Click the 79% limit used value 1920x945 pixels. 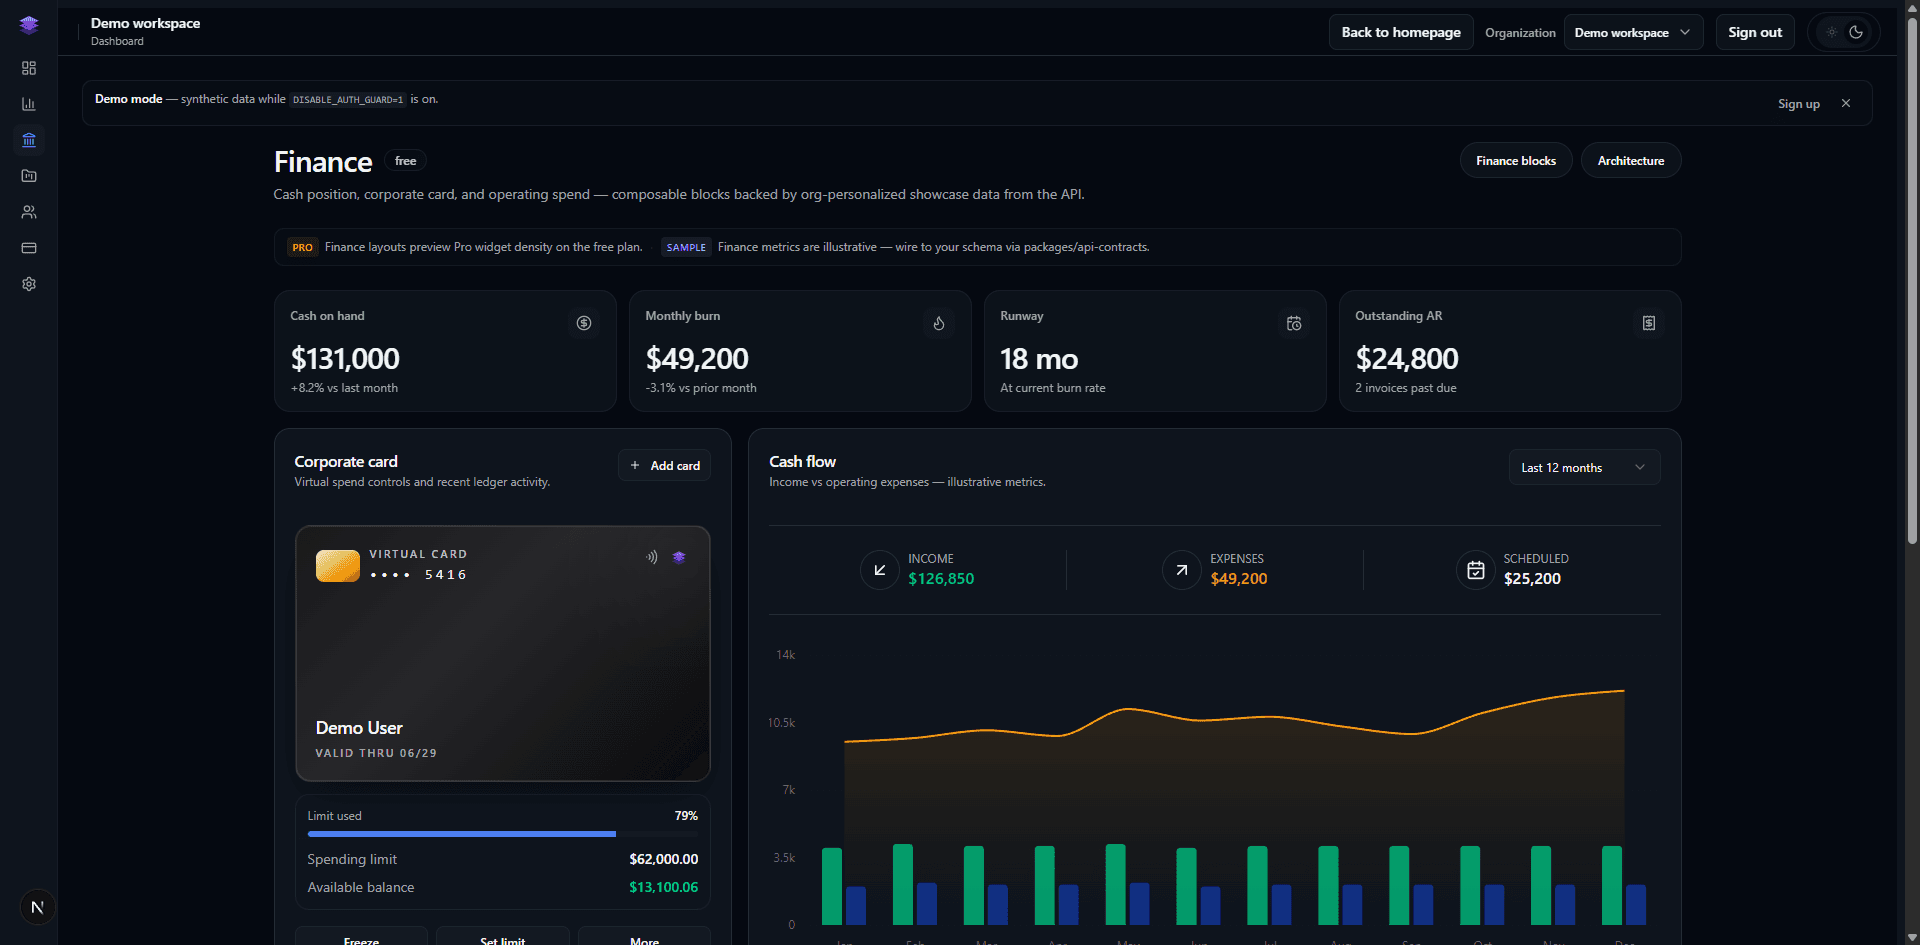point(686,816)
